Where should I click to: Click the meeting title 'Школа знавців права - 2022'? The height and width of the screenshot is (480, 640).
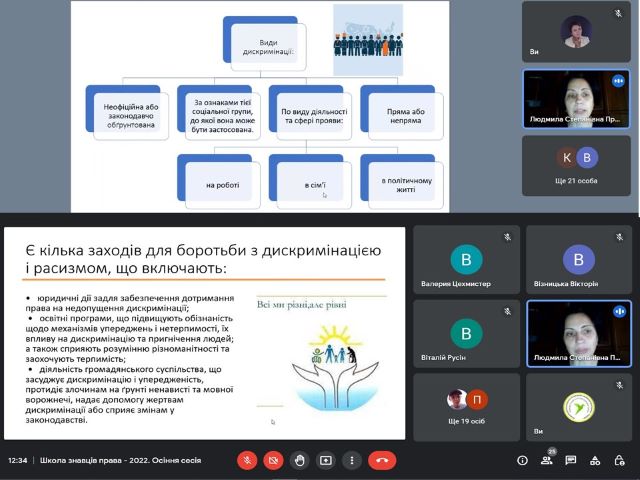tap(120, 460)
